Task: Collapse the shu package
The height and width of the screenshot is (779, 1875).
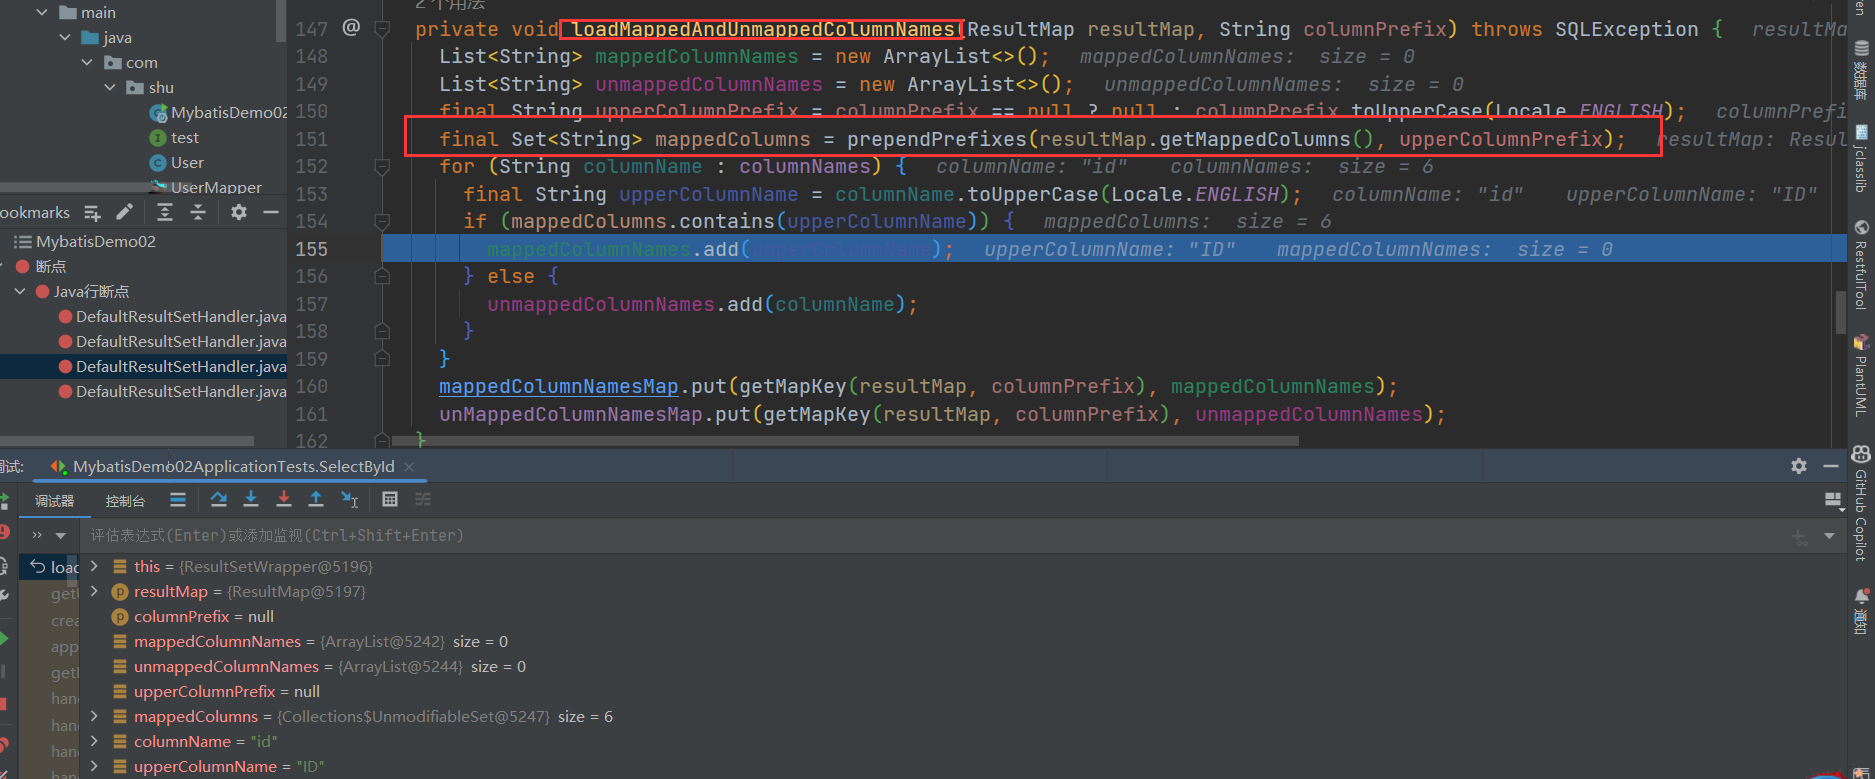Action: pyautogui.click(x=110, y=87)
